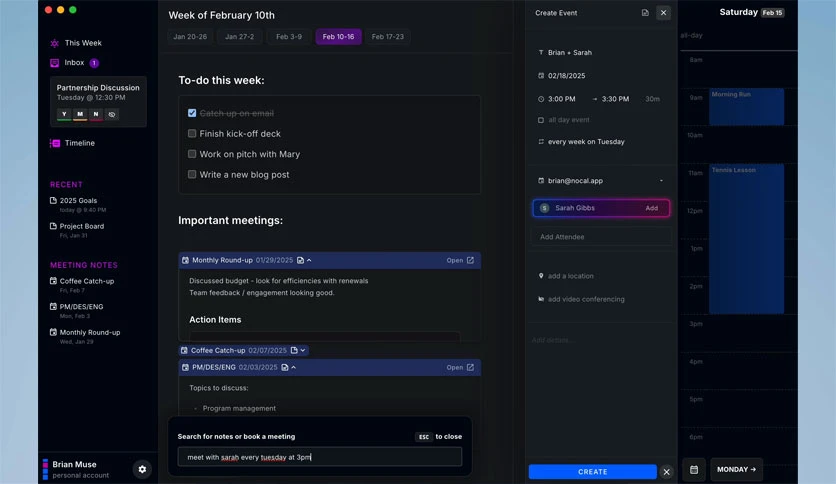Image resolution: width=836 pixels, height=484 pixels.
Task: Click Add next to Sarah Gibbs
Action: coord(652,208)
